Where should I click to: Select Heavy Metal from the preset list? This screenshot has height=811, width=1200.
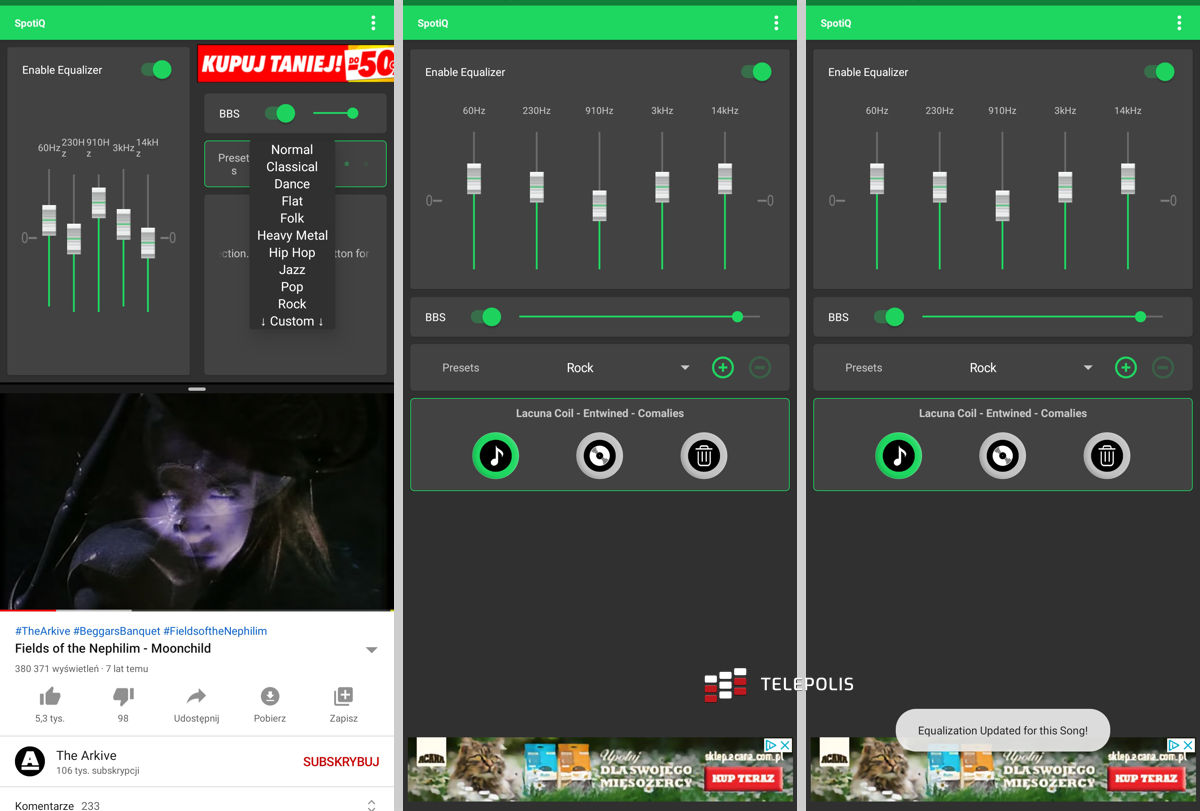292,236
